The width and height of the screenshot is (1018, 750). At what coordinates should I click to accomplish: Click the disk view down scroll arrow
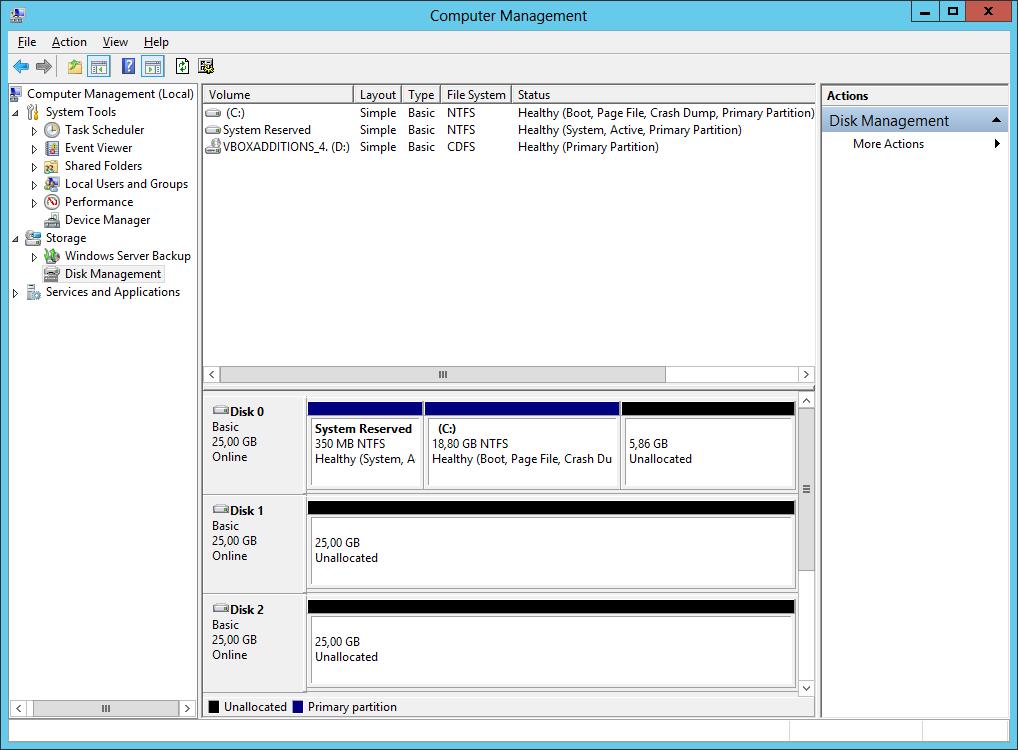click(x=806, y=688)
